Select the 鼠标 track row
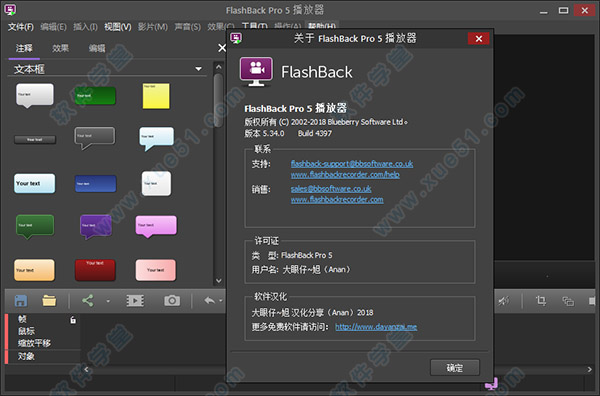Viewport: 600px width, 396px height. click(43, 331)
